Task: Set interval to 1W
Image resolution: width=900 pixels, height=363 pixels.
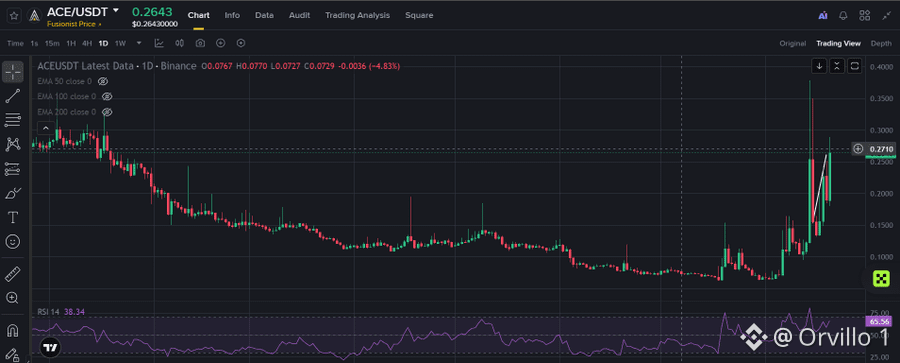Action: click(120, 44)
